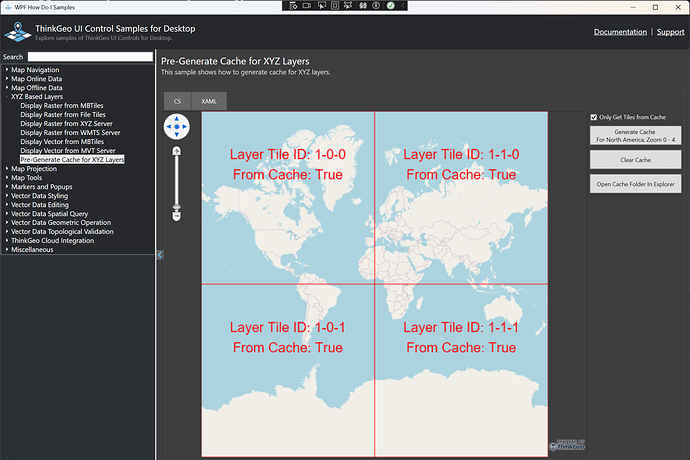Click the zoom out button below the slider
The width and height of the screenshot is (690, 460).
click(x=176, y=216)
